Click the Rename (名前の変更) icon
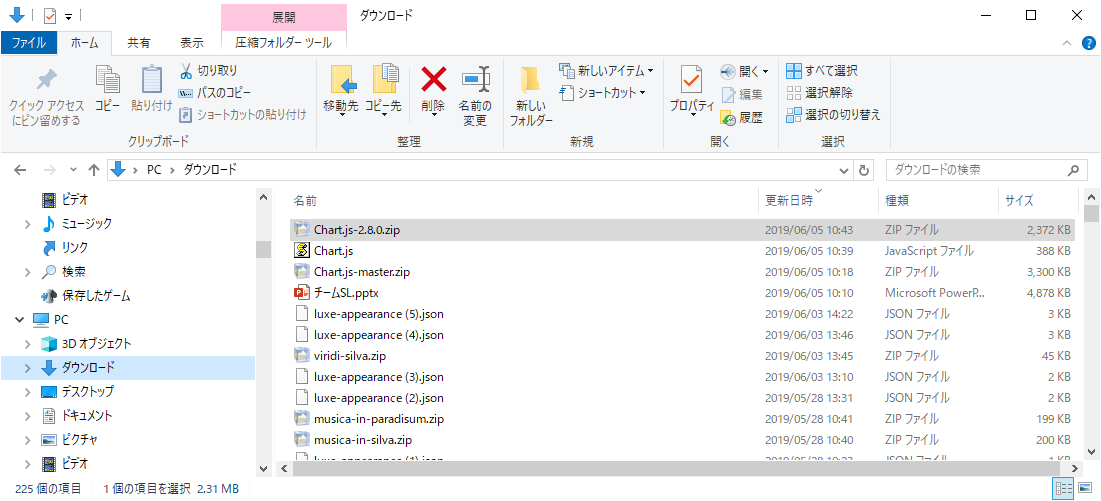 click(x=474, y=80)
